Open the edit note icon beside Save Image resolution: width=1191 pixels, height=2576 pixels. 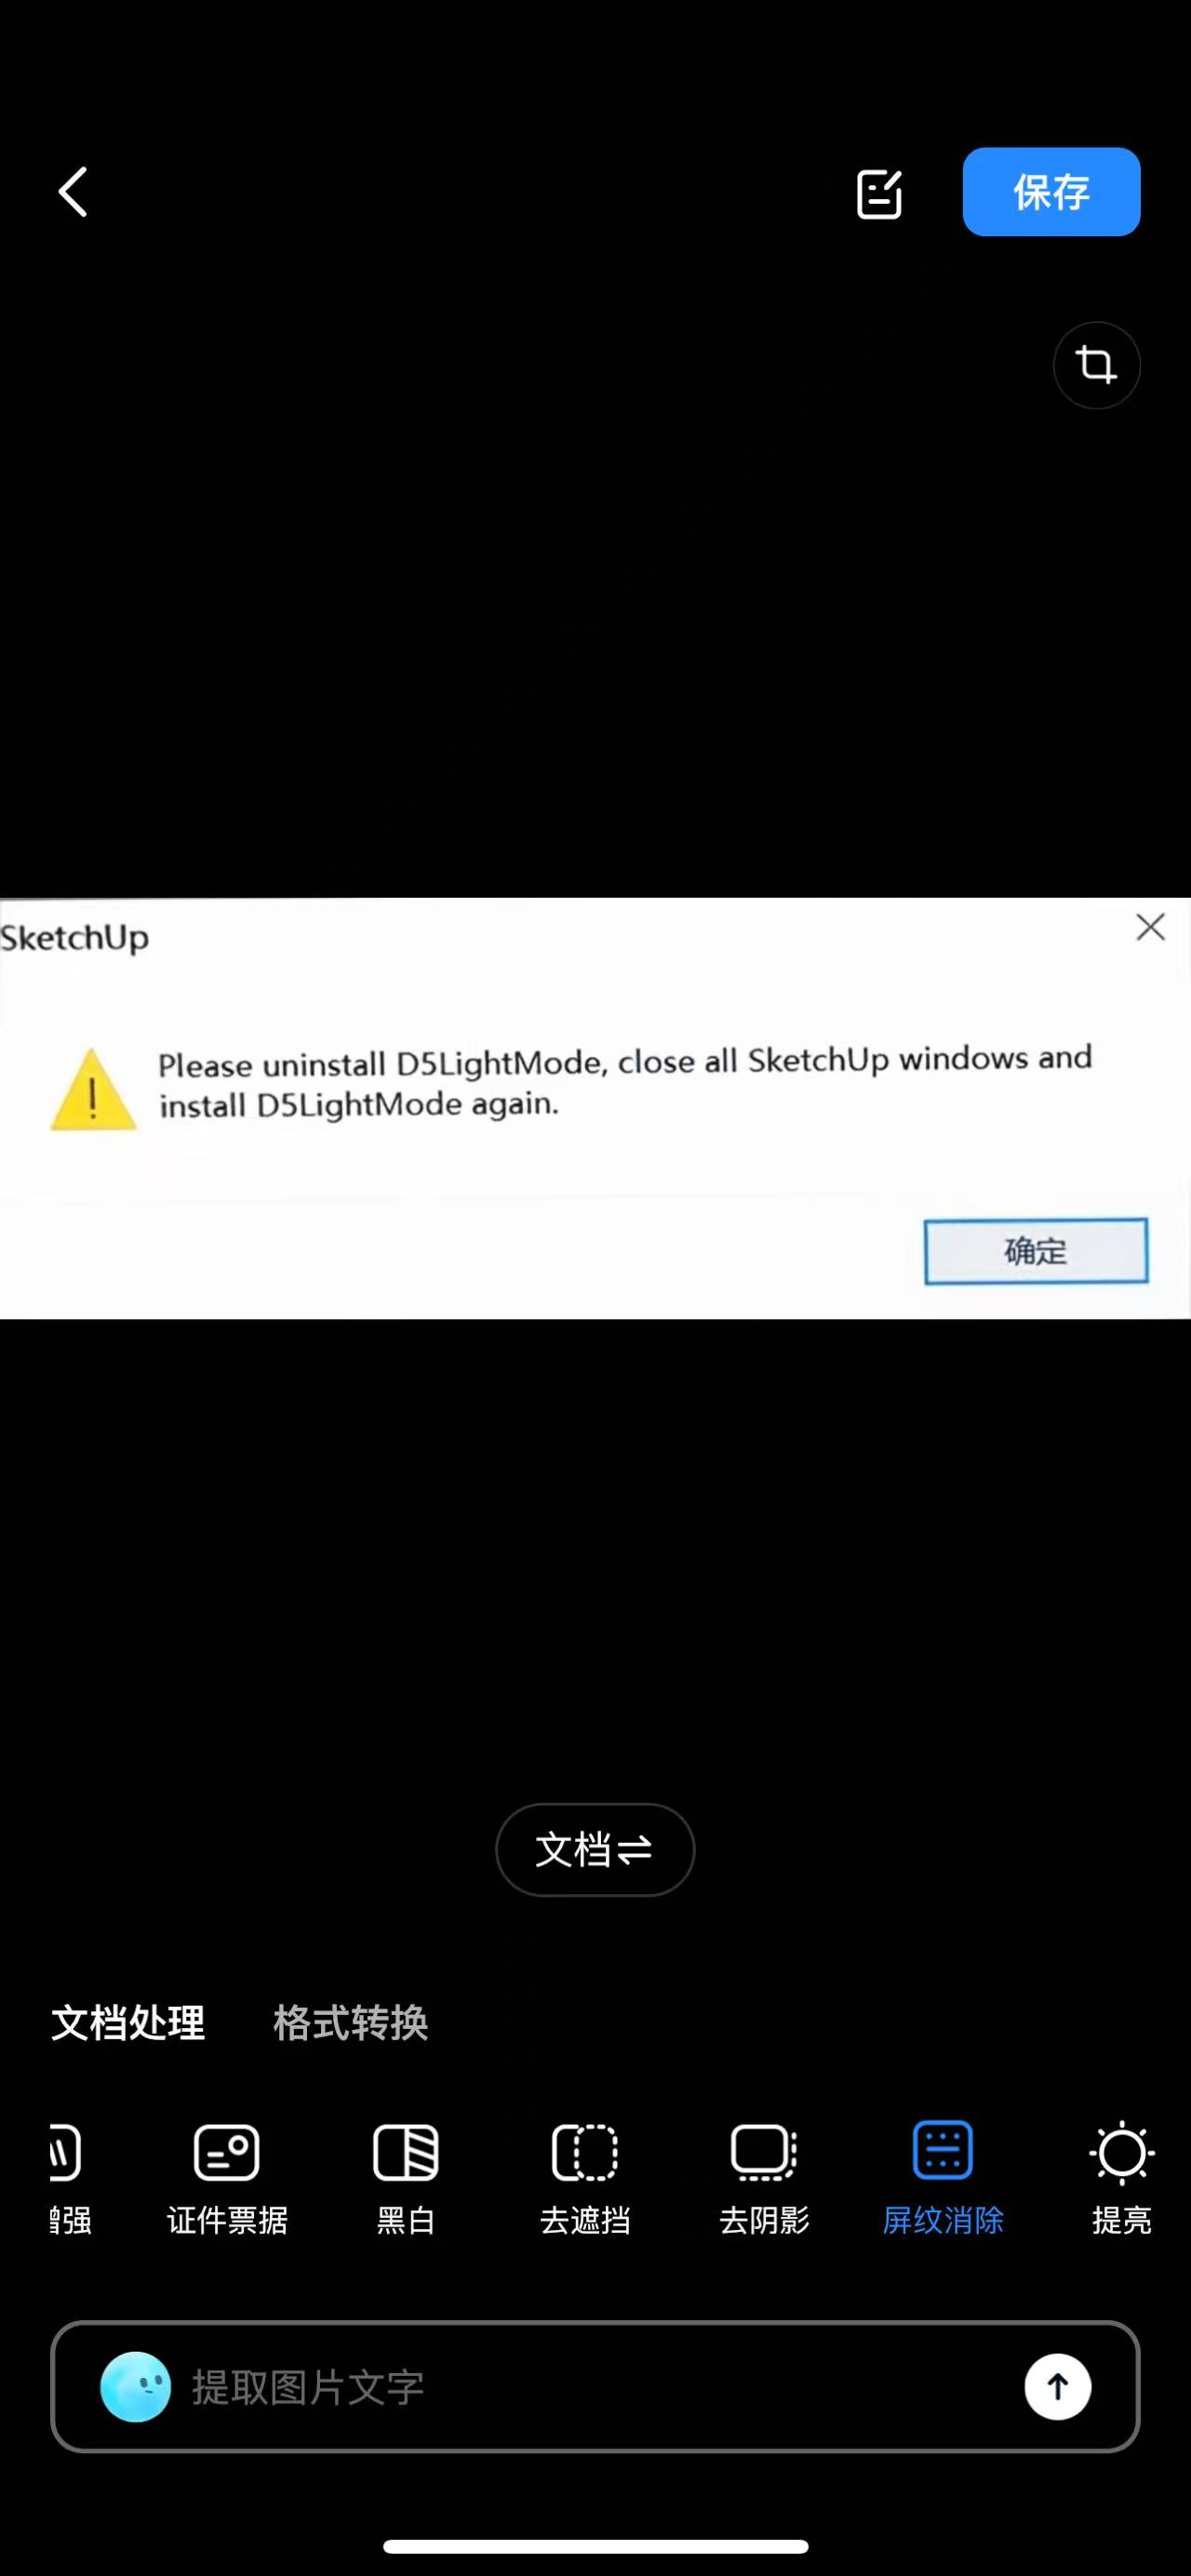pos(879,193)
